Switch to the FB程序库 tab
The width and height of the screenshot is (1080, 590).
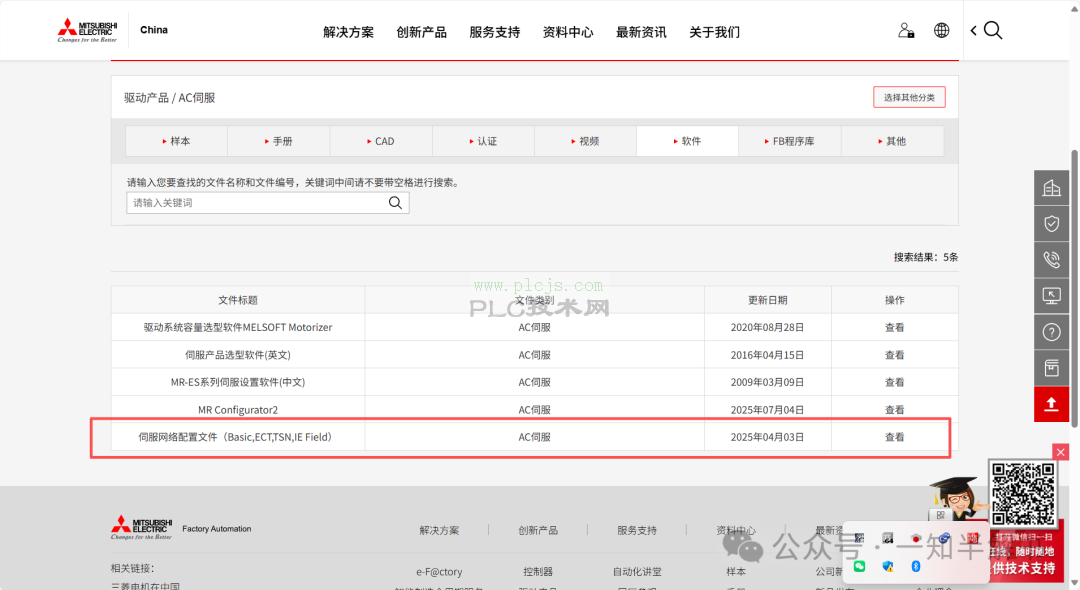click(790, 141)
